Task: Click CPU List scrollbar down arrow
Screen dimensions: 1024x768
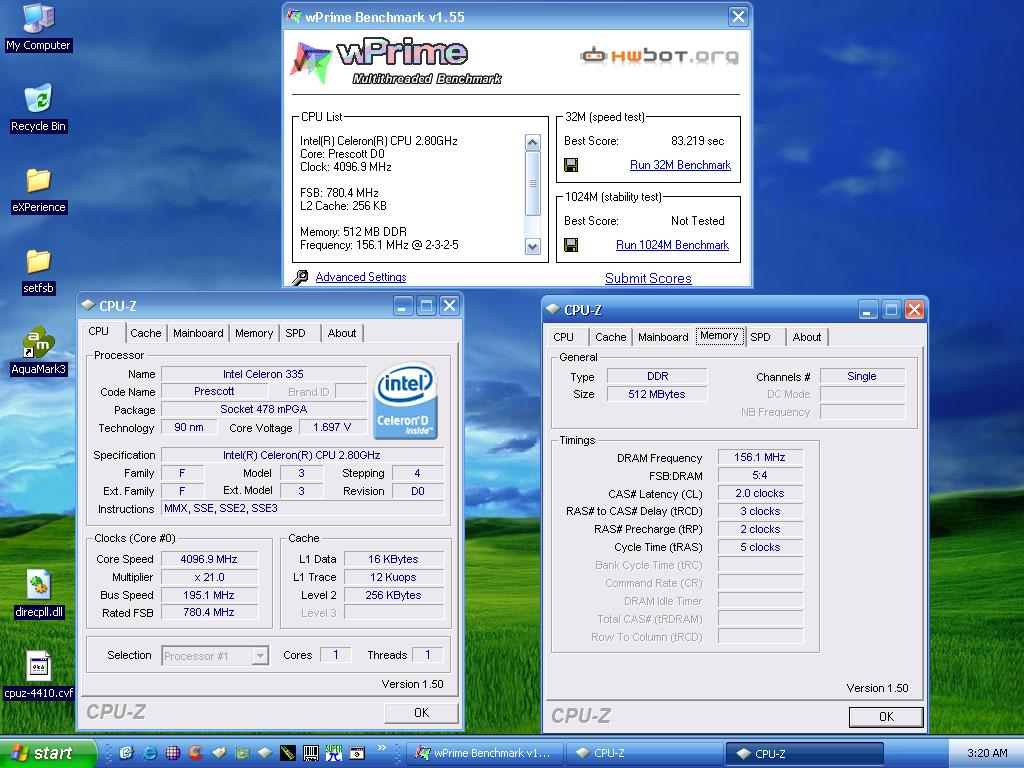Action: pos(533,246)
